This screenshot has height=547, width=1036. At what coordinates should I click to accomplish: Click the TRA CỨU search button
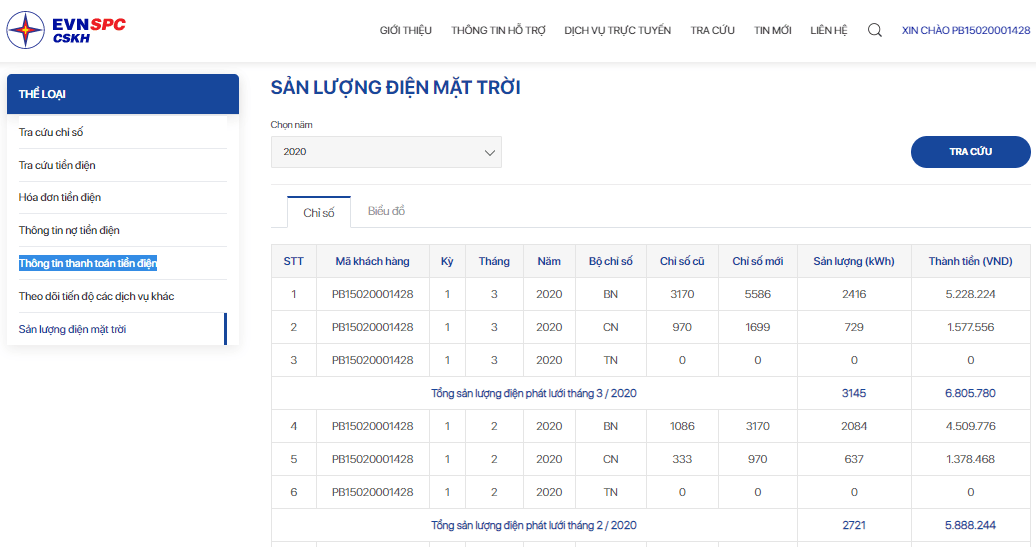point(970,152)
